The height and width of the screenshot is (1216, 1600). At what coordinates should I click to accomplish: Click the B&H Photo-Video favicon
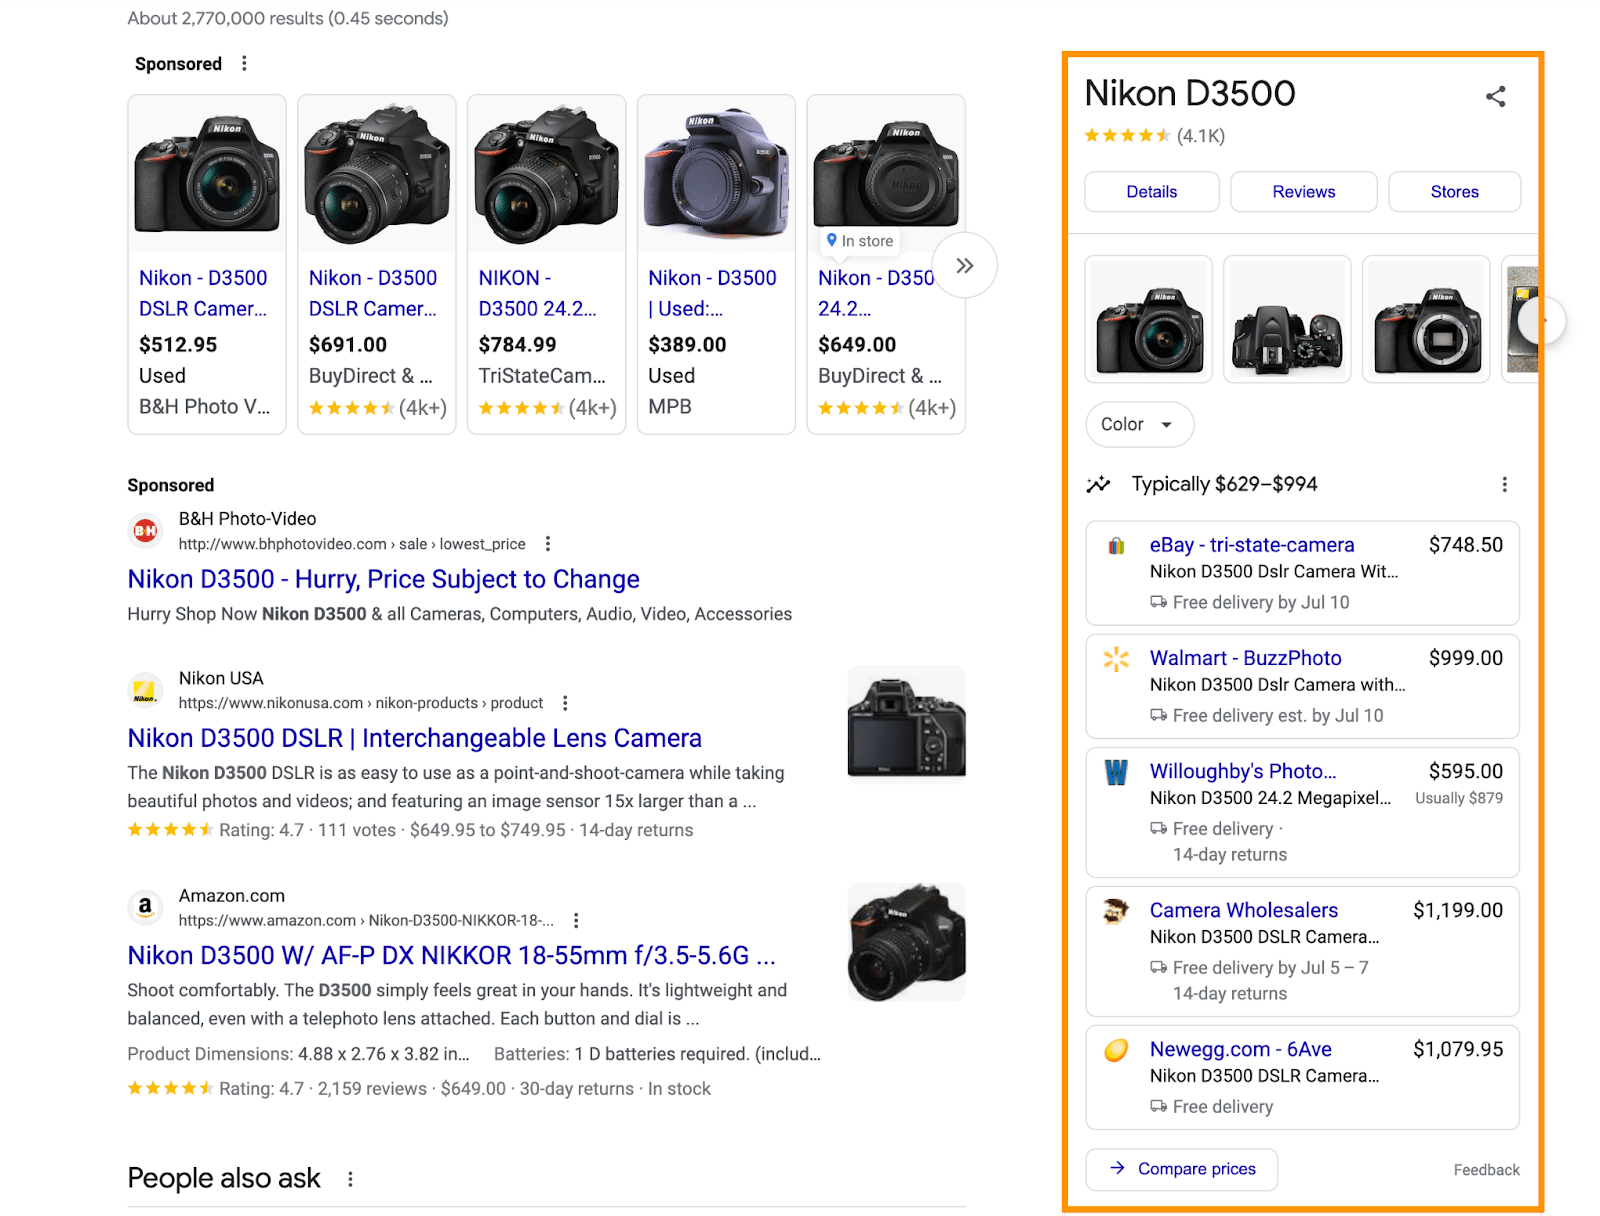145,531
